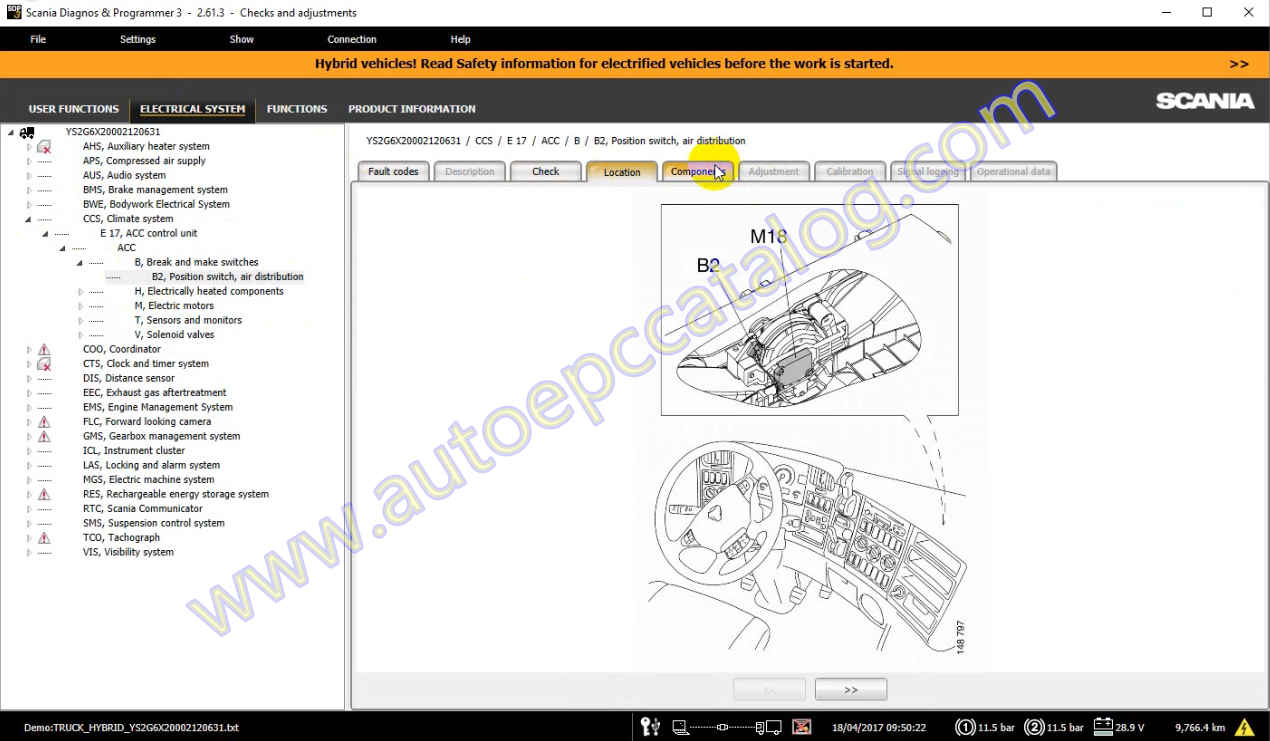Click the warning triangle next to TCO, Tachograph
This screenshot has width=1270, height=741.
(x=43, y=537)
